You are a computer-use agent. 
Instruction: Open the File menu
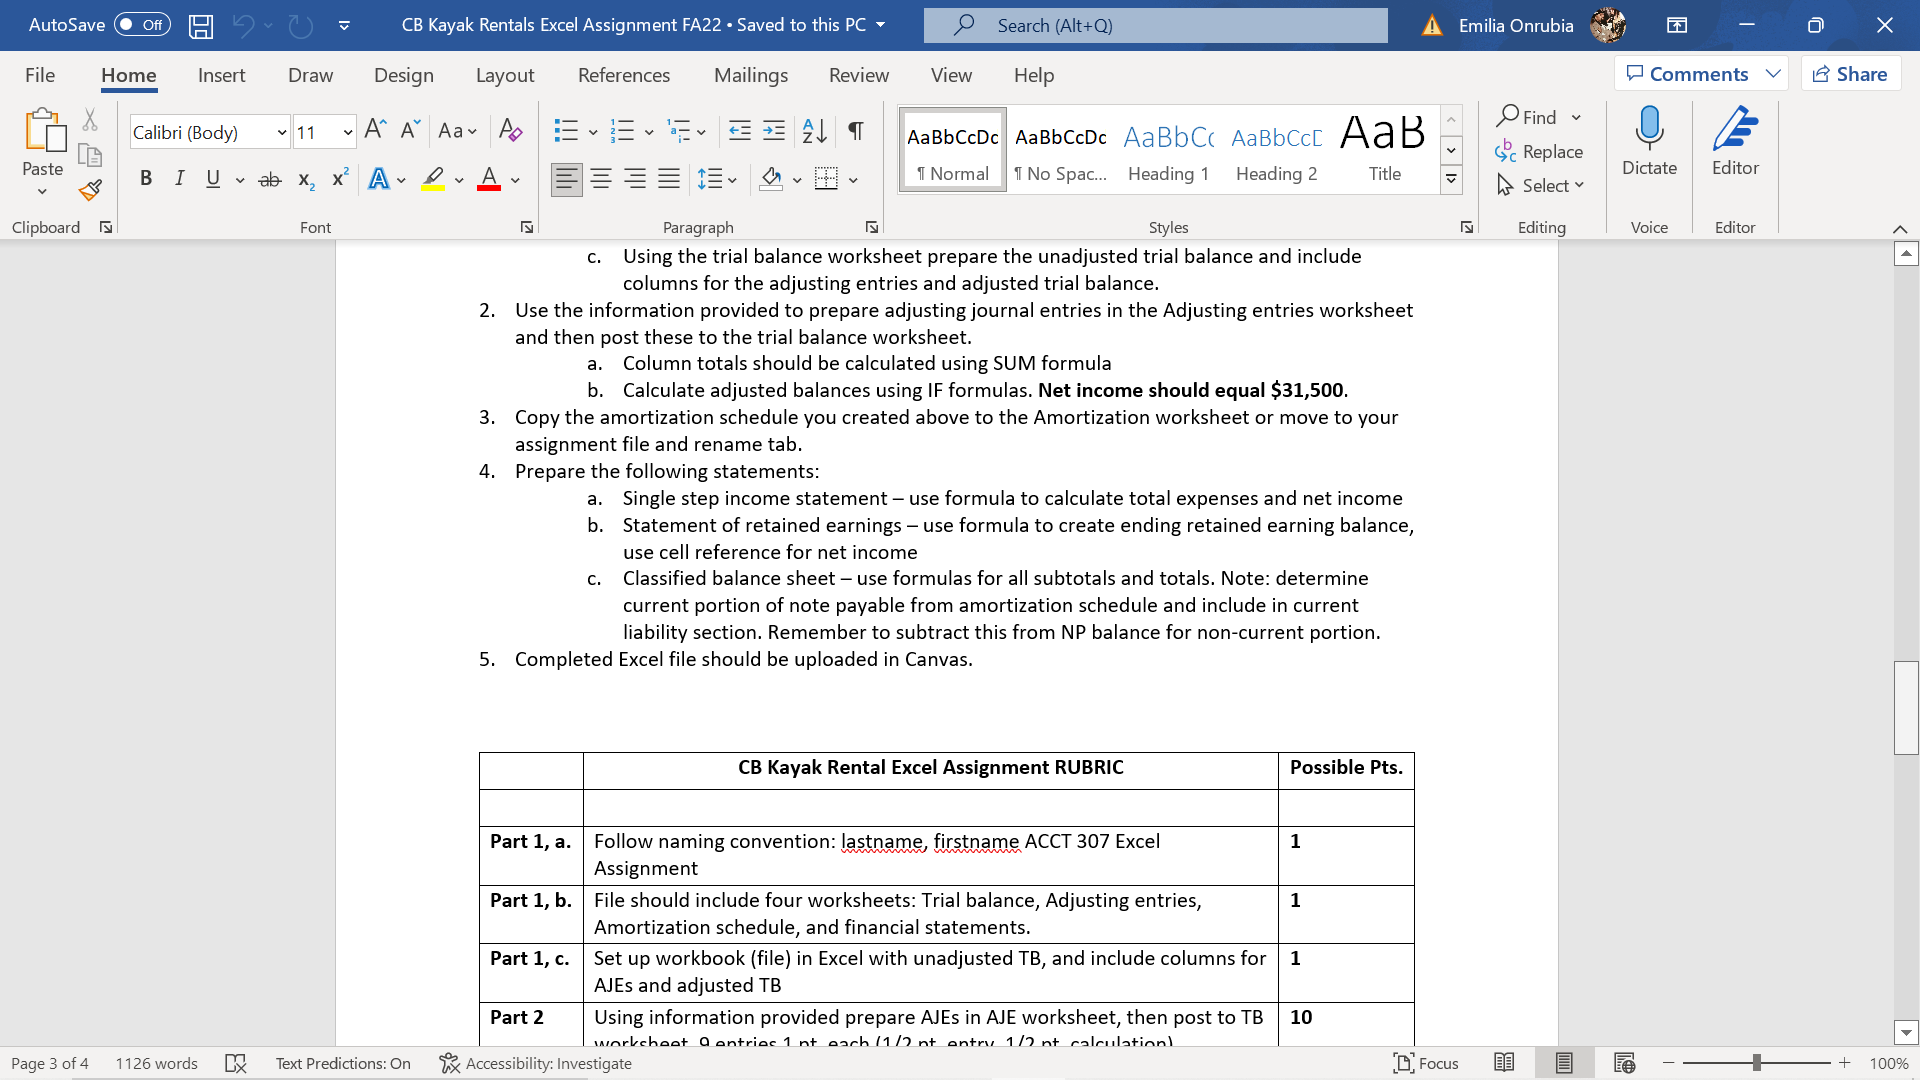pyautogui.click(x=40, y=75)
